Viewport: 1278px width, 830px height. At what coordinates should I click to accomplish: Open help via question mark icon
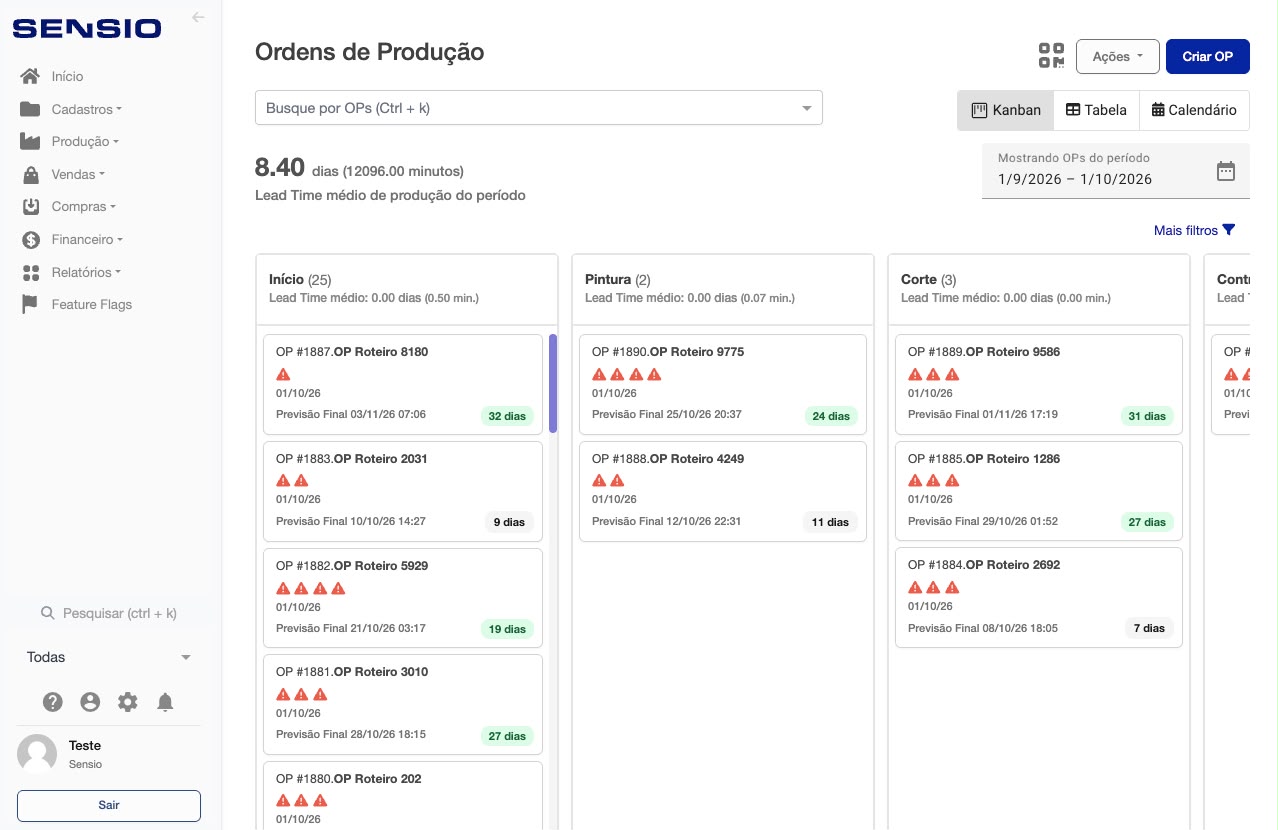coord(53,702)
